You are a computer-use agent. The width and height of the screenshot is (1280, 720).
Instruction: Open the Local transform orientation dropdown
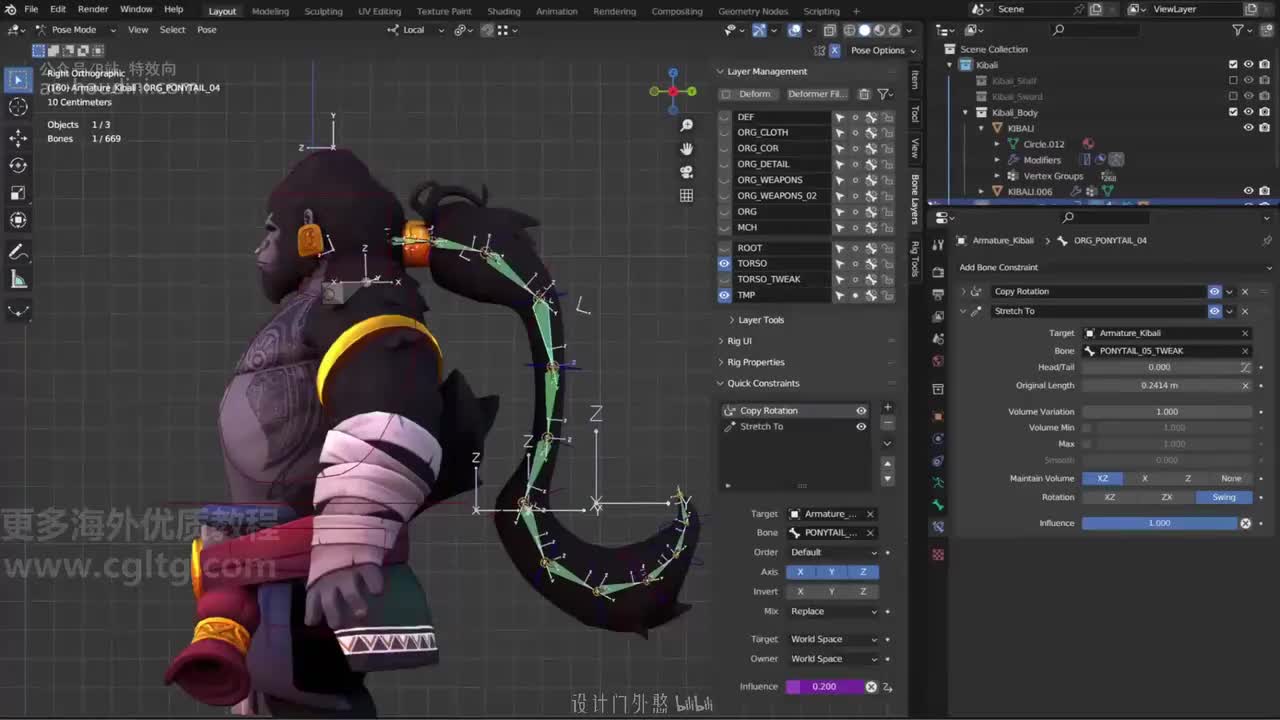(416, 30)
